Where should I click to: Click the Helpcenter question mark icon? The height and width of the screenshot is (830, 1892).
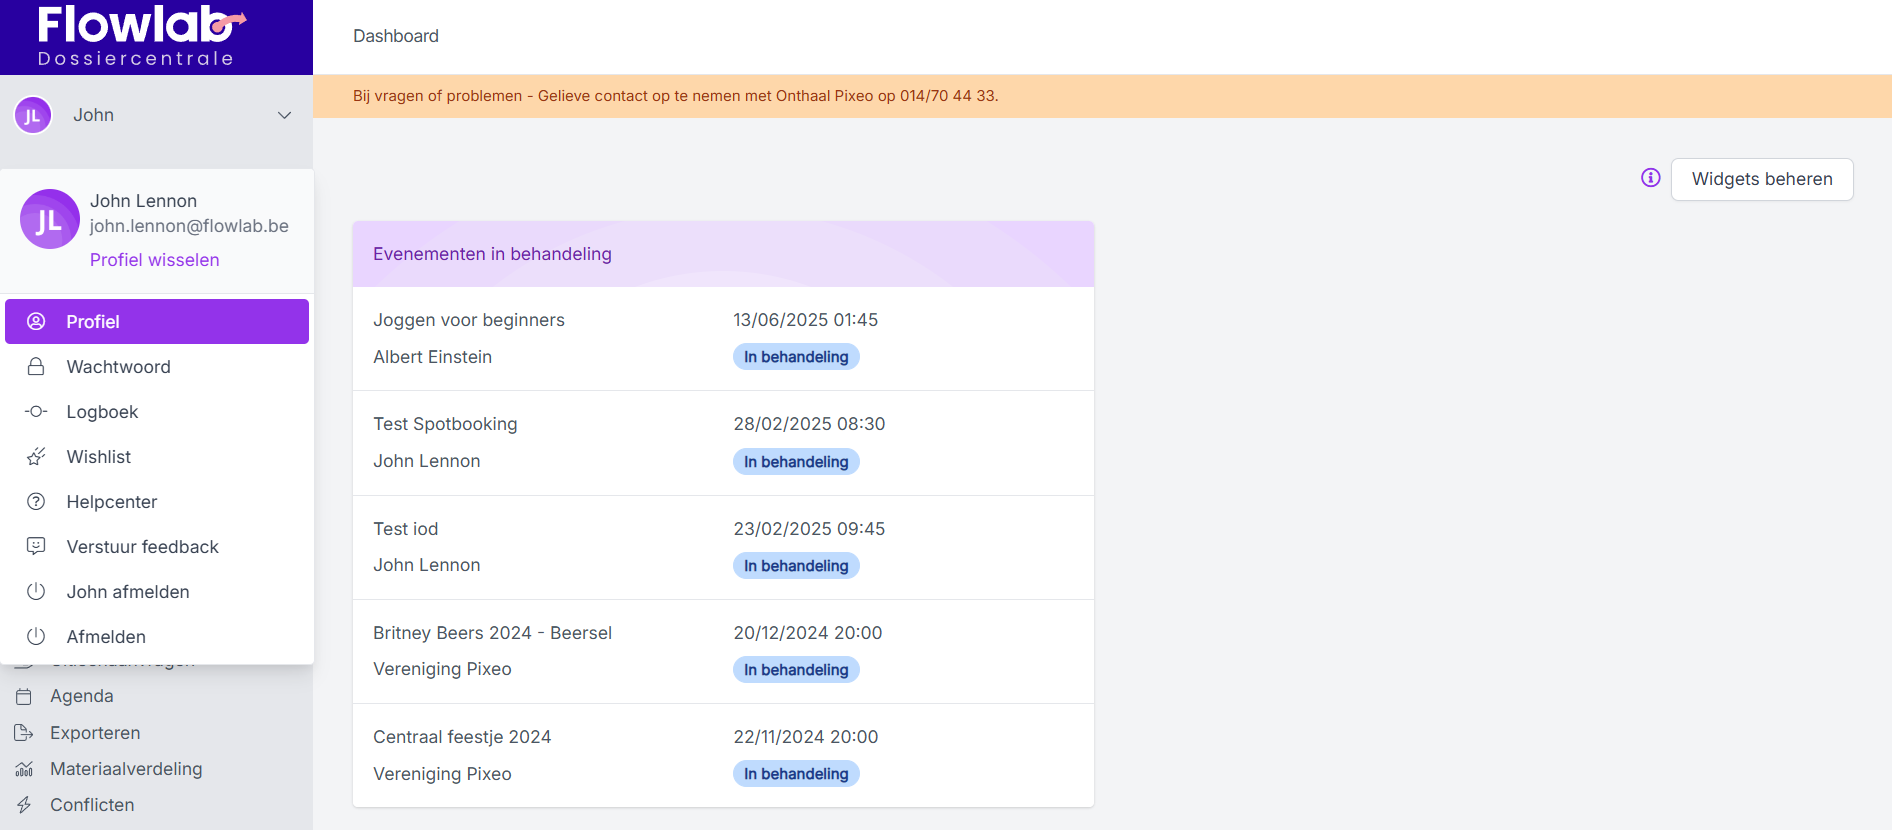point(36,502)
